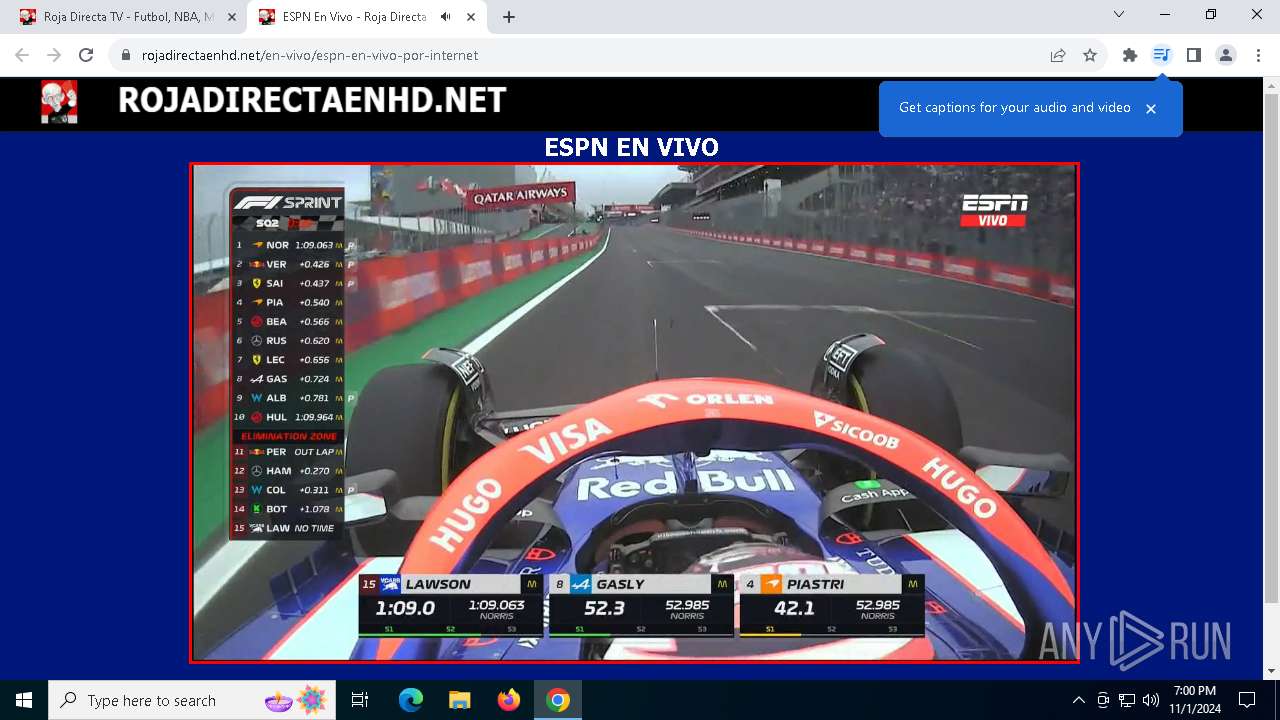Show hidden system tray icons
This screenshot has height=720, width=1280.
[1078, 700]
